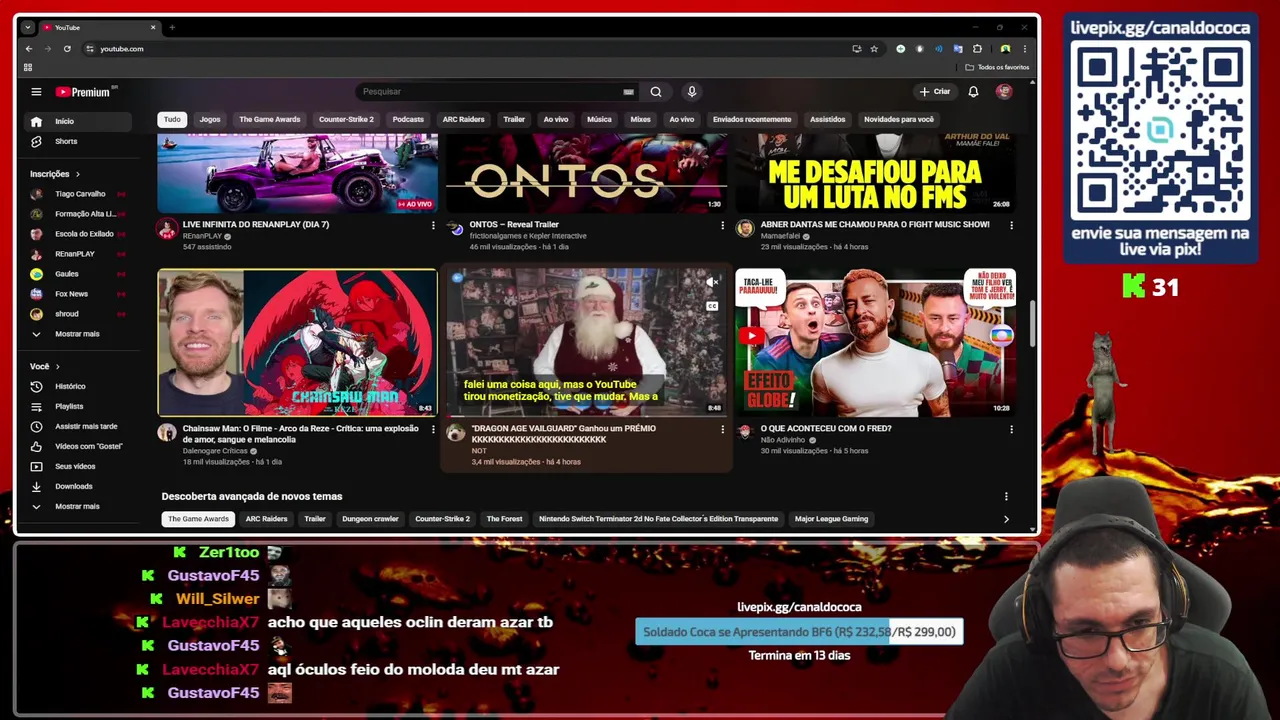Open Playlists in the sidebar

tap(78, 406)
